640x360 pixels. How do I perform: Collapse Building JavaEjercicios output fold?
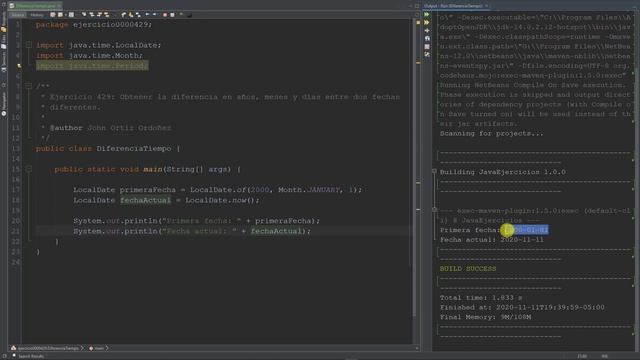point(435,171)
